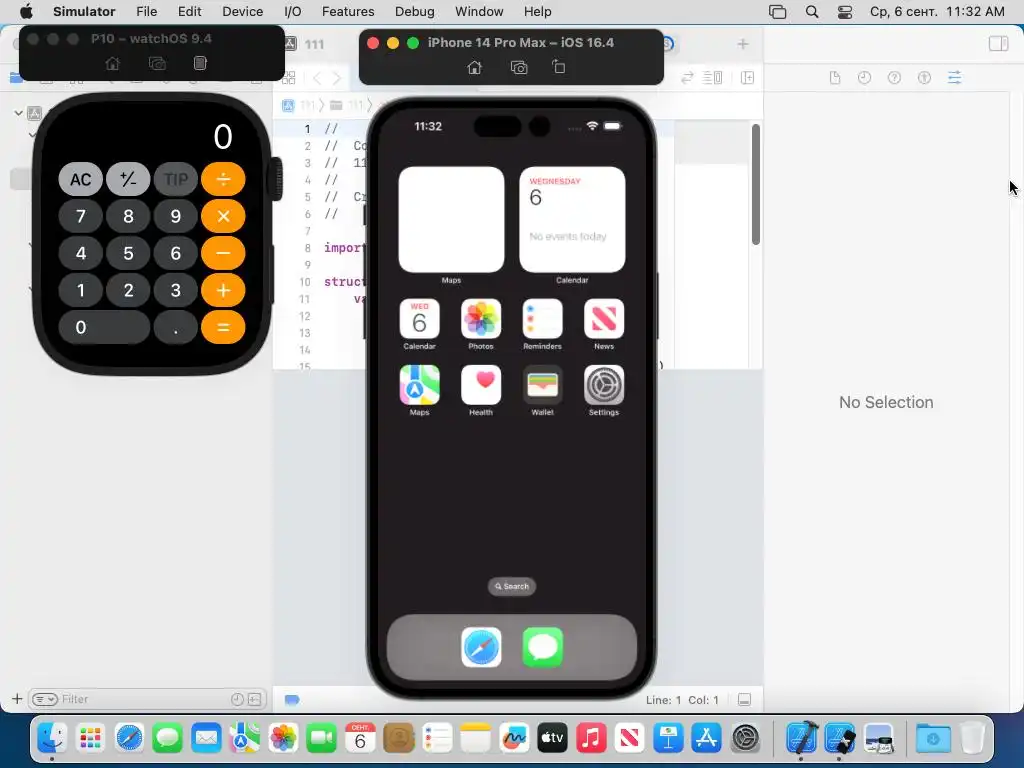Open Wallet app on iPhone home screen
Image resolution: width=1024 pixels, height=768 pixels.
pyautogui.click(x=542, y=385)
